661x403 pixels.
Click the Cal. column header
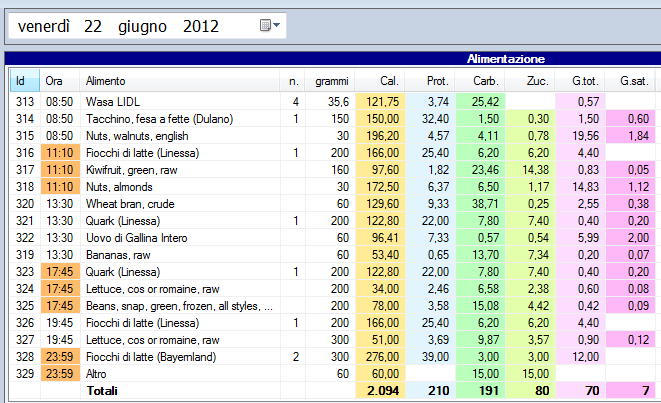click(x=380, y=81)
